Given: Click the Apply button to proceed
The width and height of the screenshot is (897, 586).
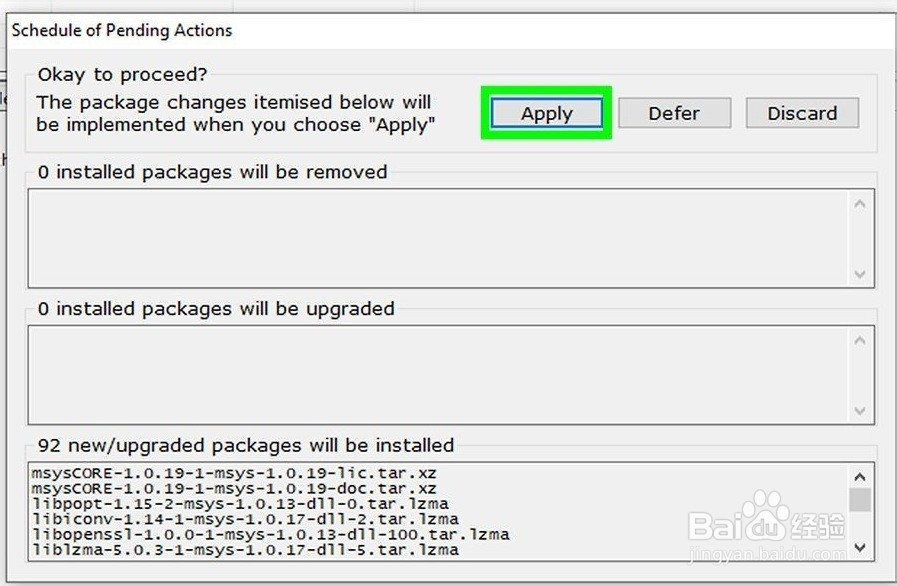Looking at the screenshot, I should point(546,113).
